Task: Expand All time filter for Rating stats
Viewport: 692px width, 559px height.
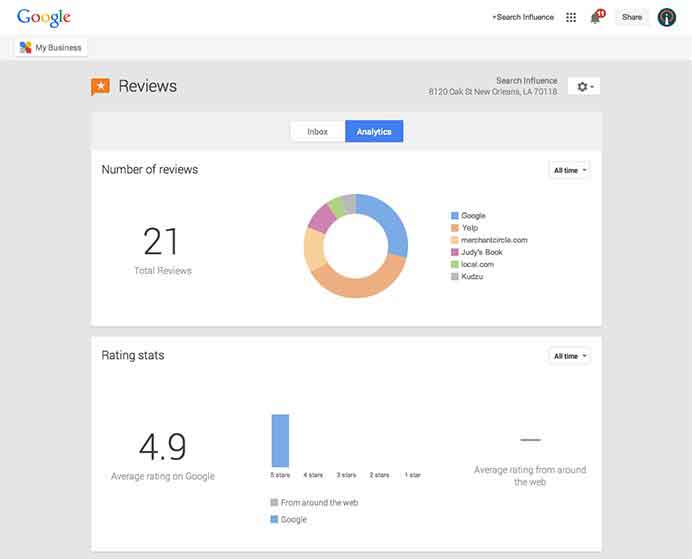Action: (x=570, y=356)
